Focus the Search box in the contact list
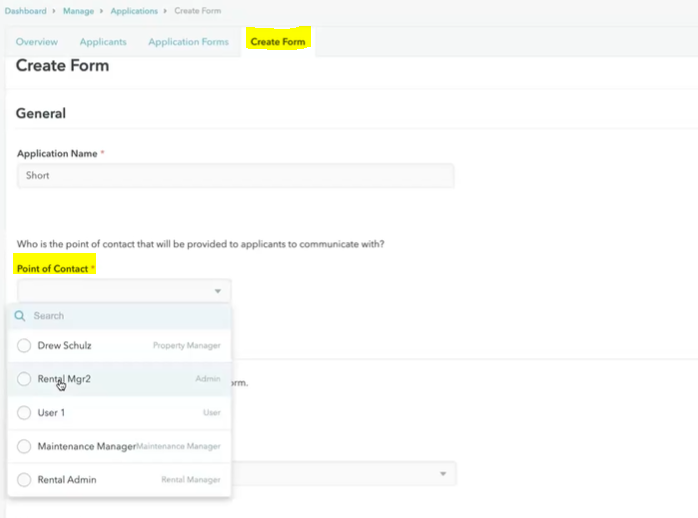The height and width of the screenshot is (518, 698). click(x=125, y=316)
